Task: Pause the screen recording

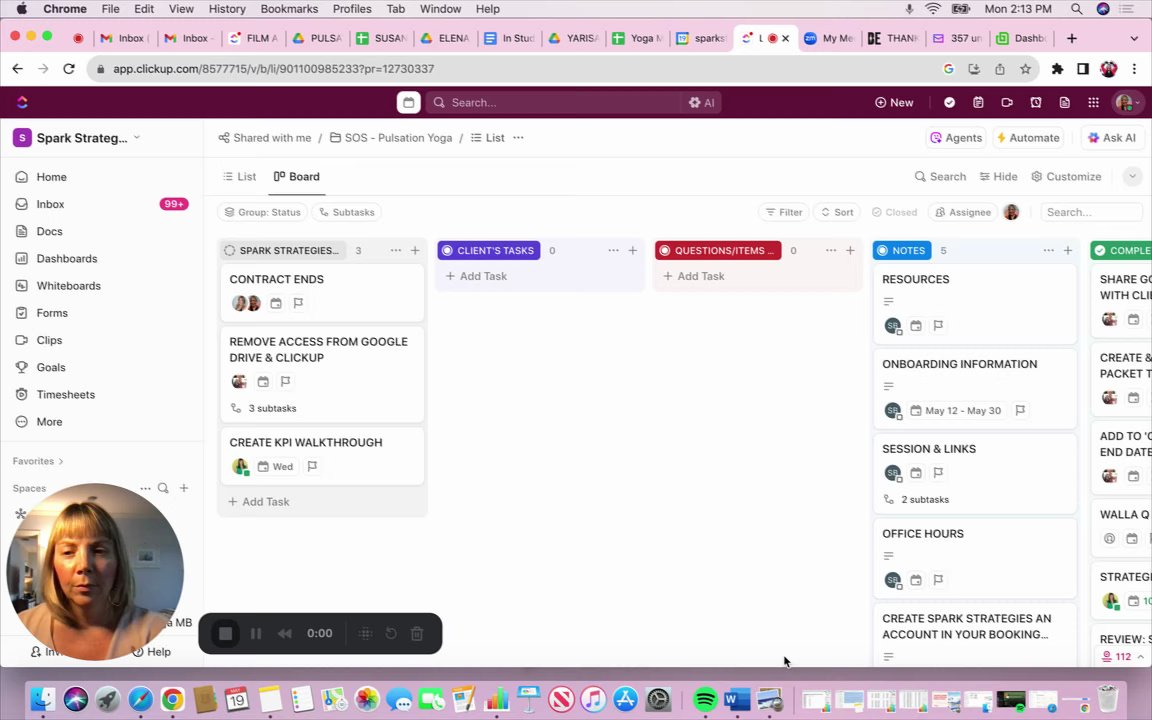Action: pyautogui.click(x=256, y=633)
